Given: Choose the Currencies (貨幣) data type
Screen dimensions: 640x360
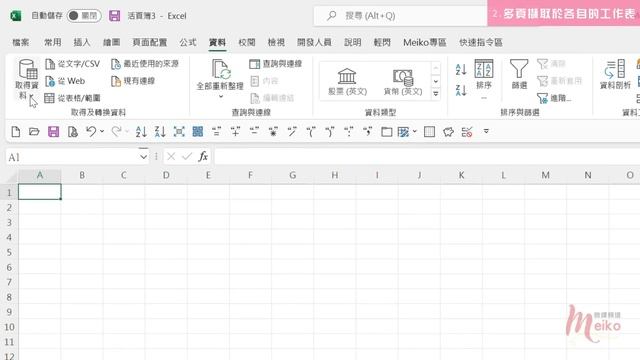Looking at the screenshot, I should (x=403, y=82).
